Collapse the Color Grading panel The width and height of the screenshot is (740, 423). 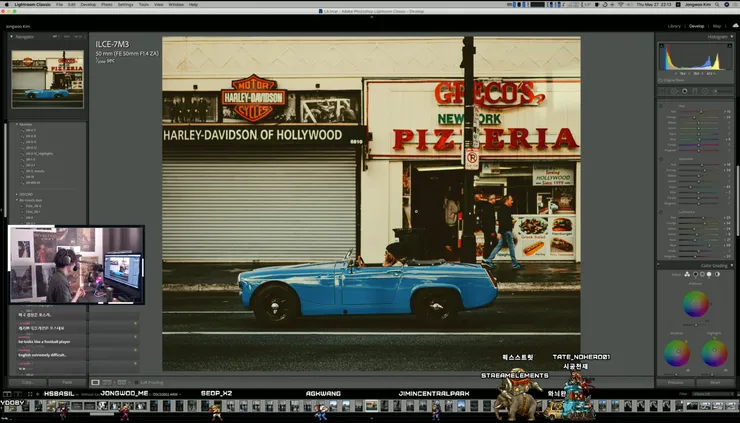(732, 266)
